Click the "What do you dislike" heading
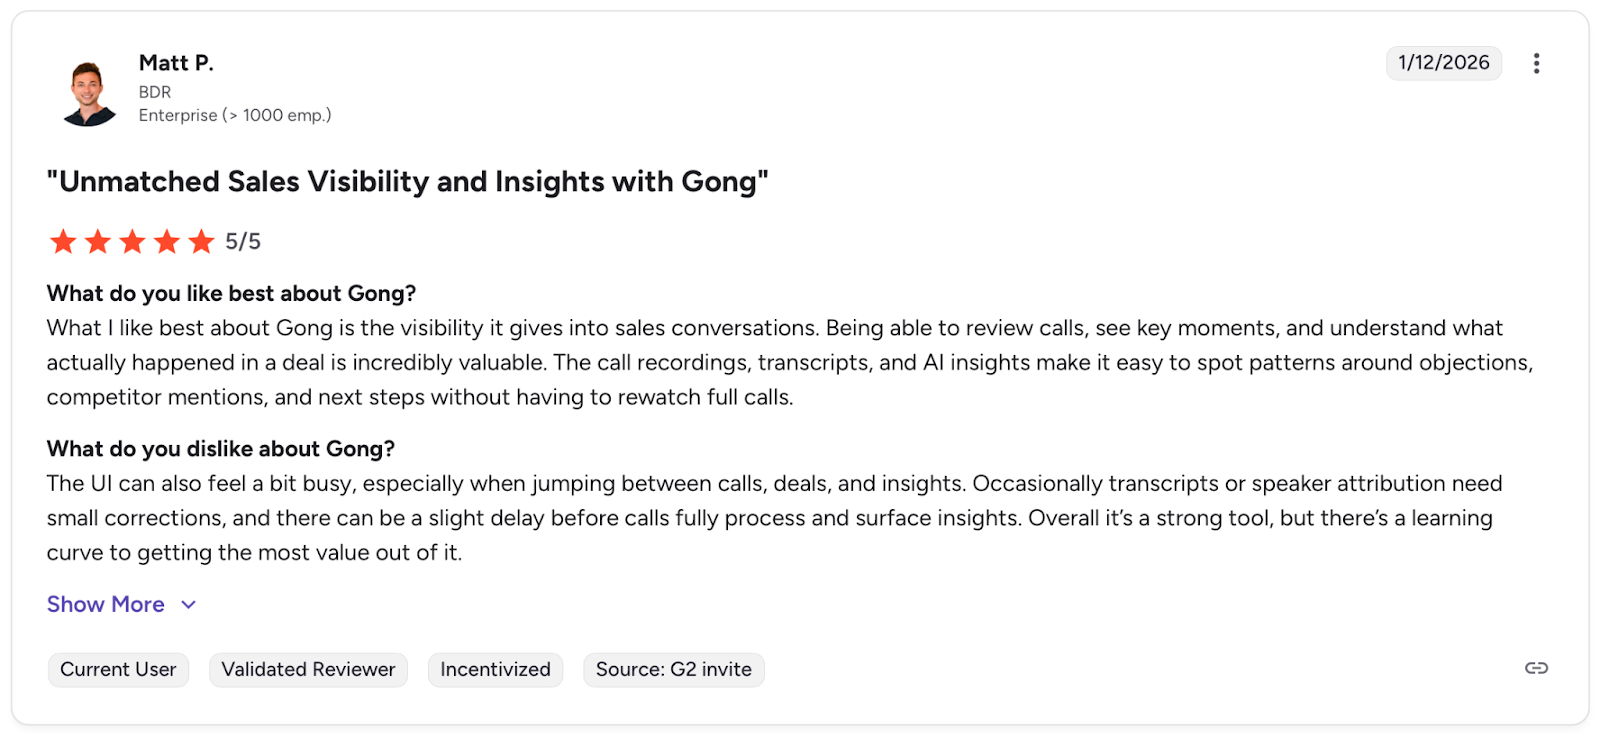The image size is (1600, 734). tap(220, 448)
